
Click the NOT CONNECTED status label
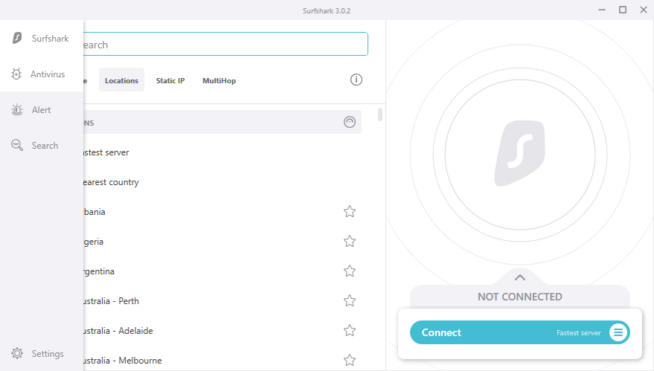click(x=520, y=297)
